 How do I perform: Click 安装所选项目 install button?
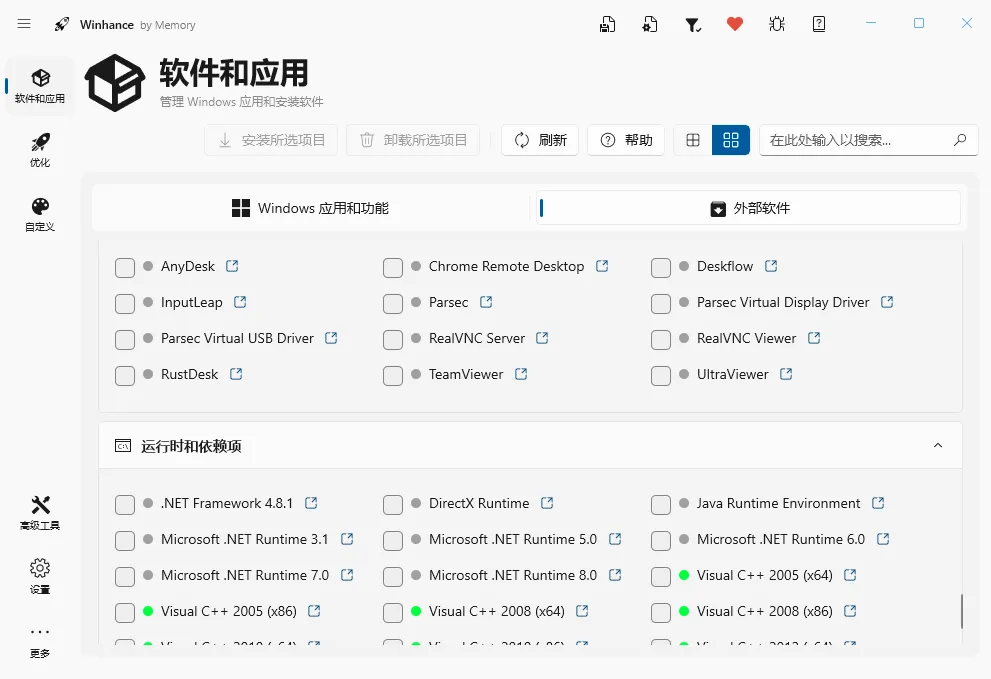(x=271, y=140)
